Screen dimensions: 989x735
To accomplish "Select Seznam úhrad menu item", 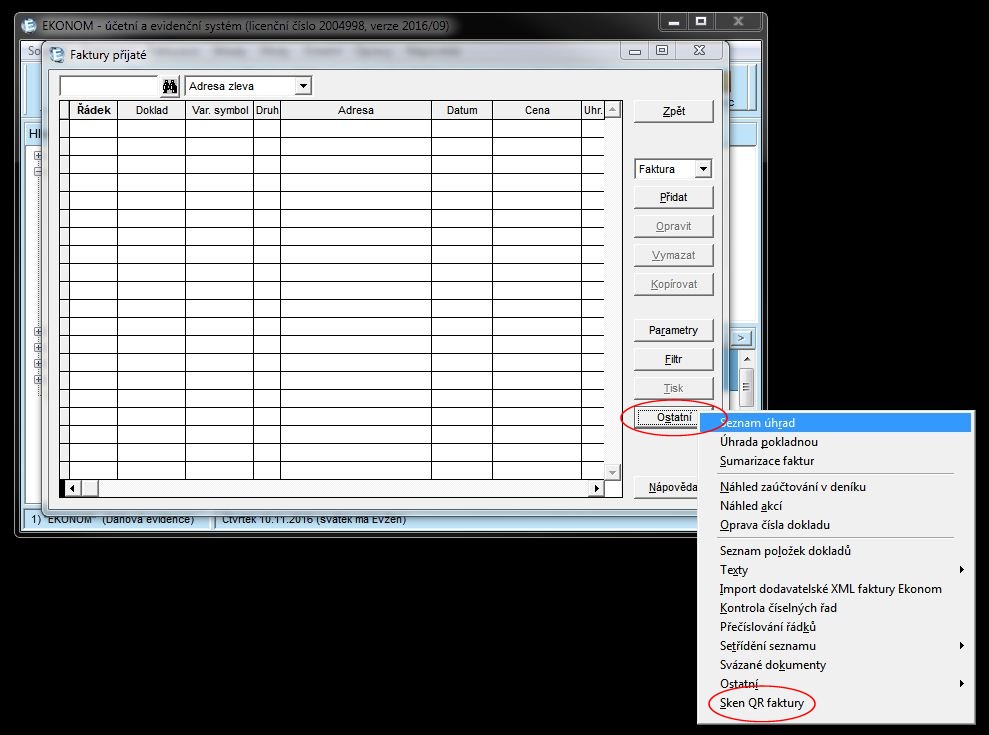I will (x=836, y=423).
